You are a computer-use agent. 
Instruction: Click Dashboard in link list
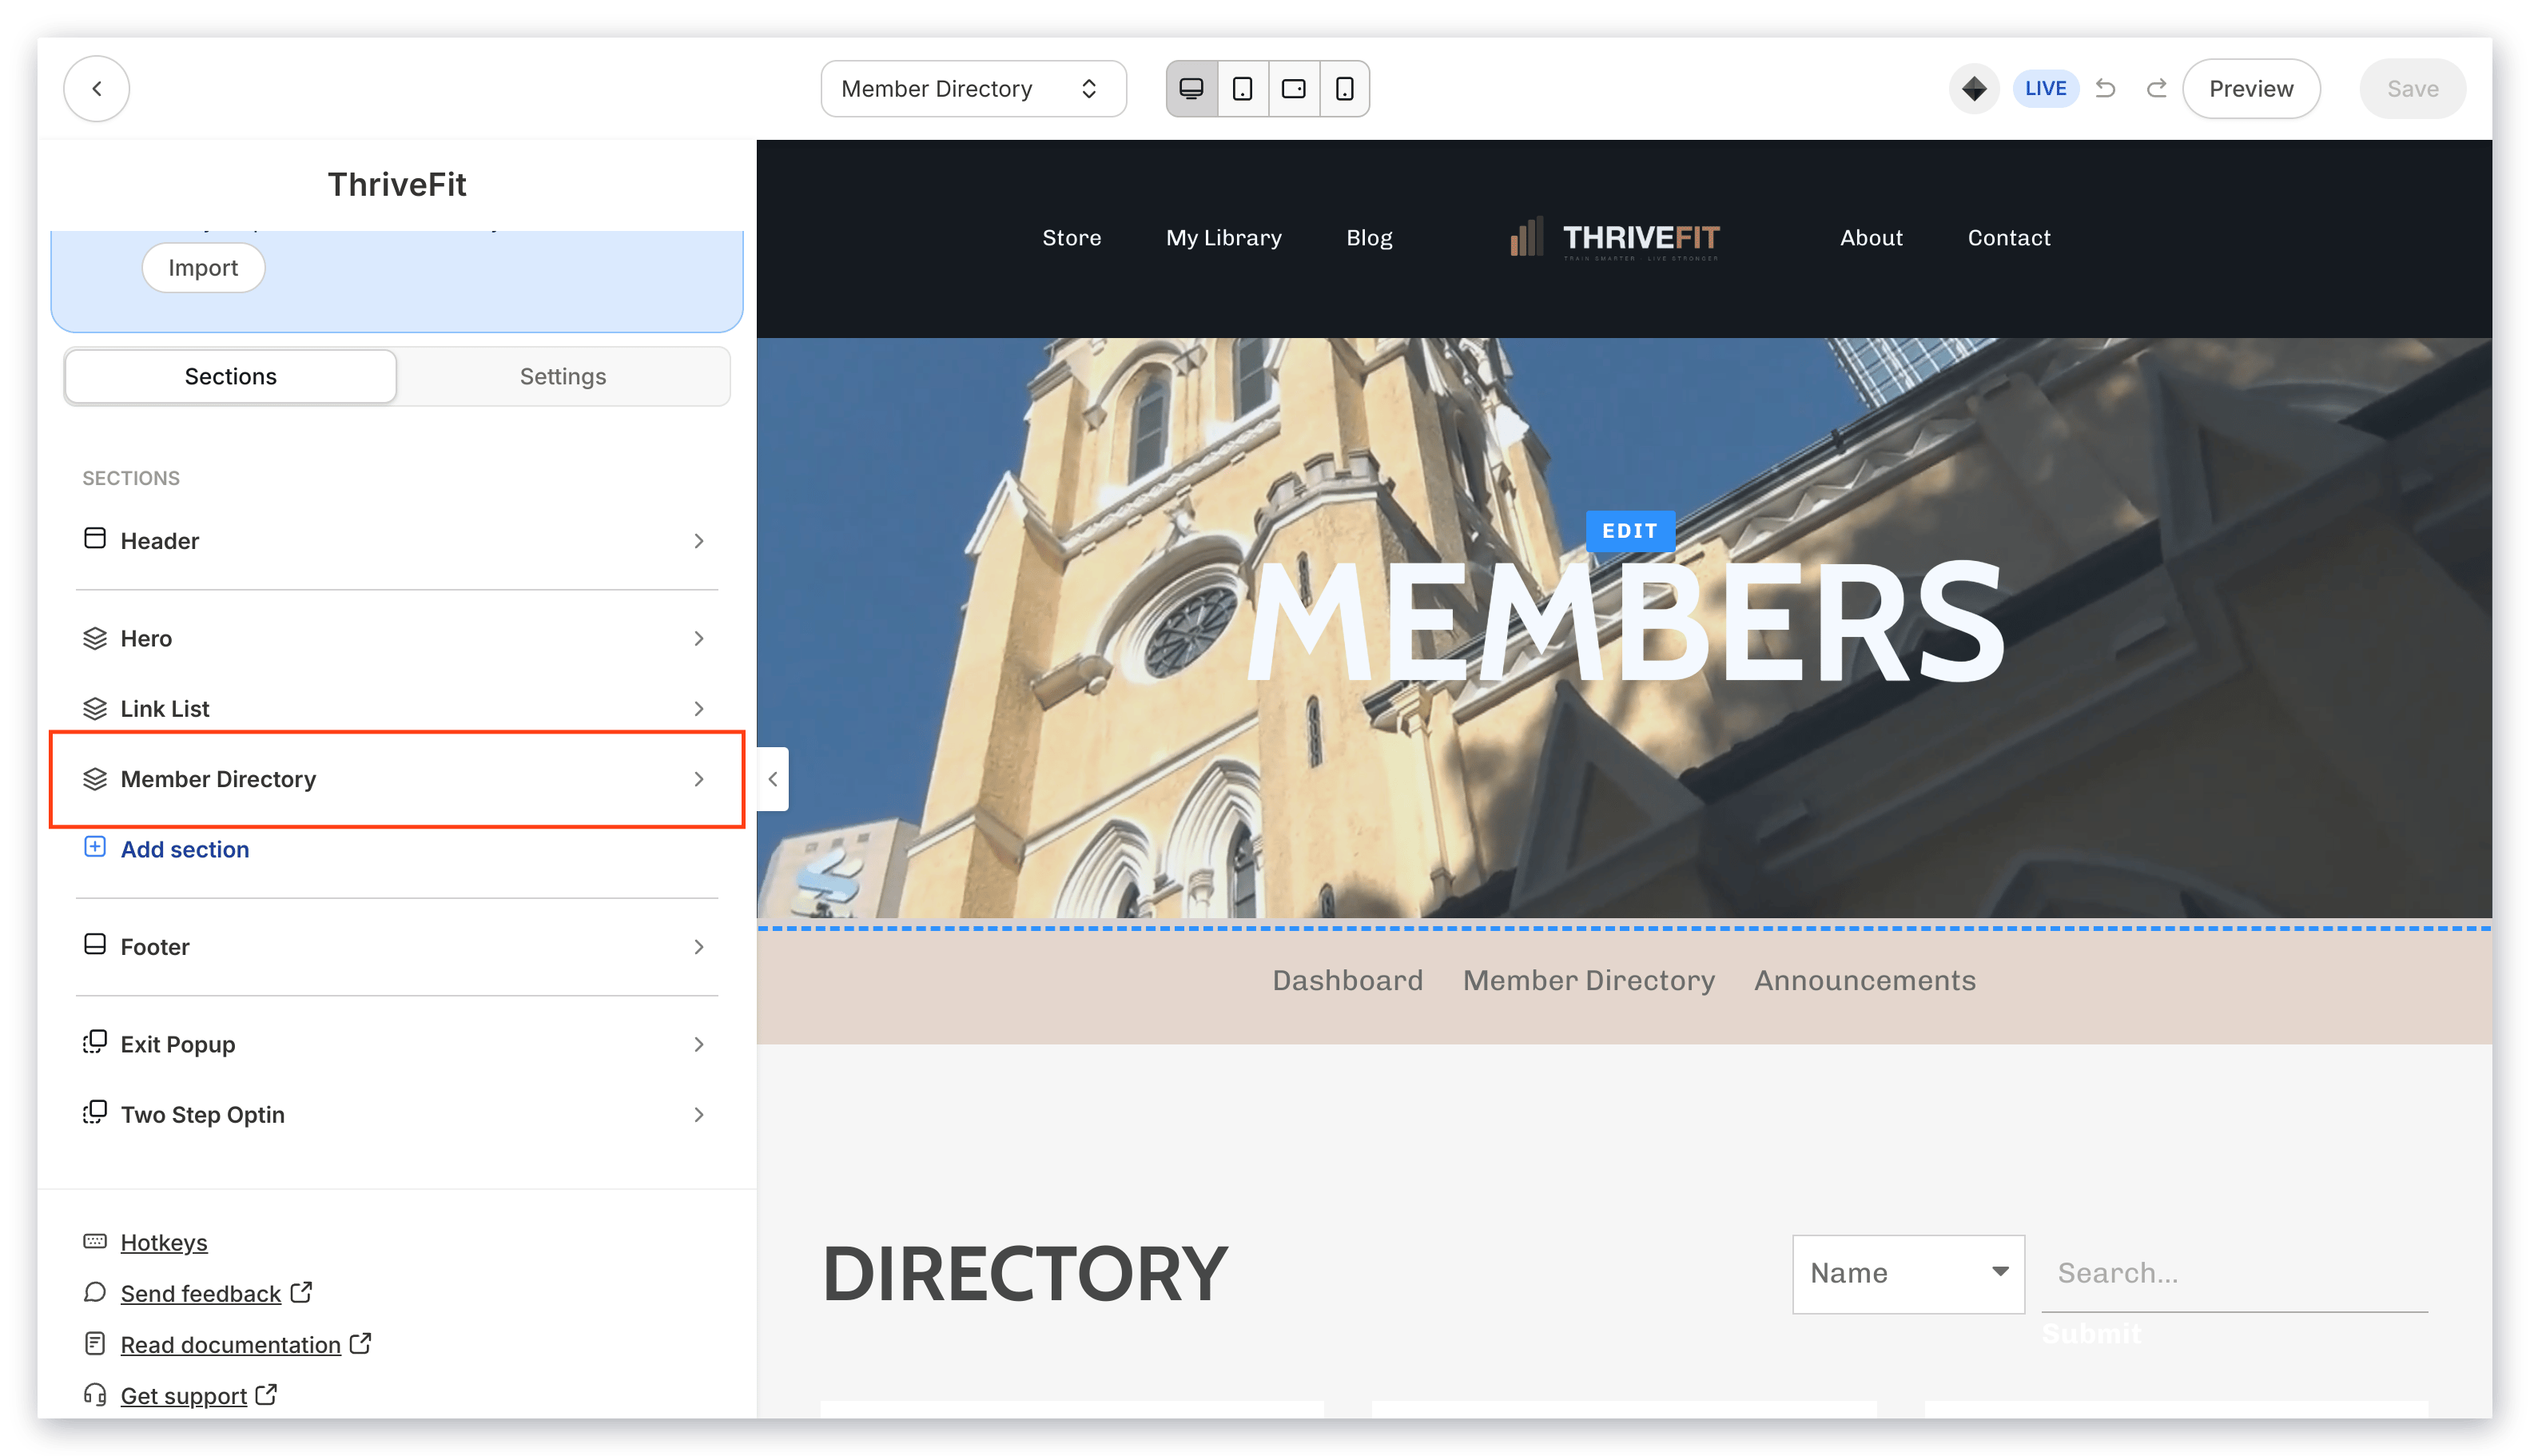click(x=1347, y=980)
